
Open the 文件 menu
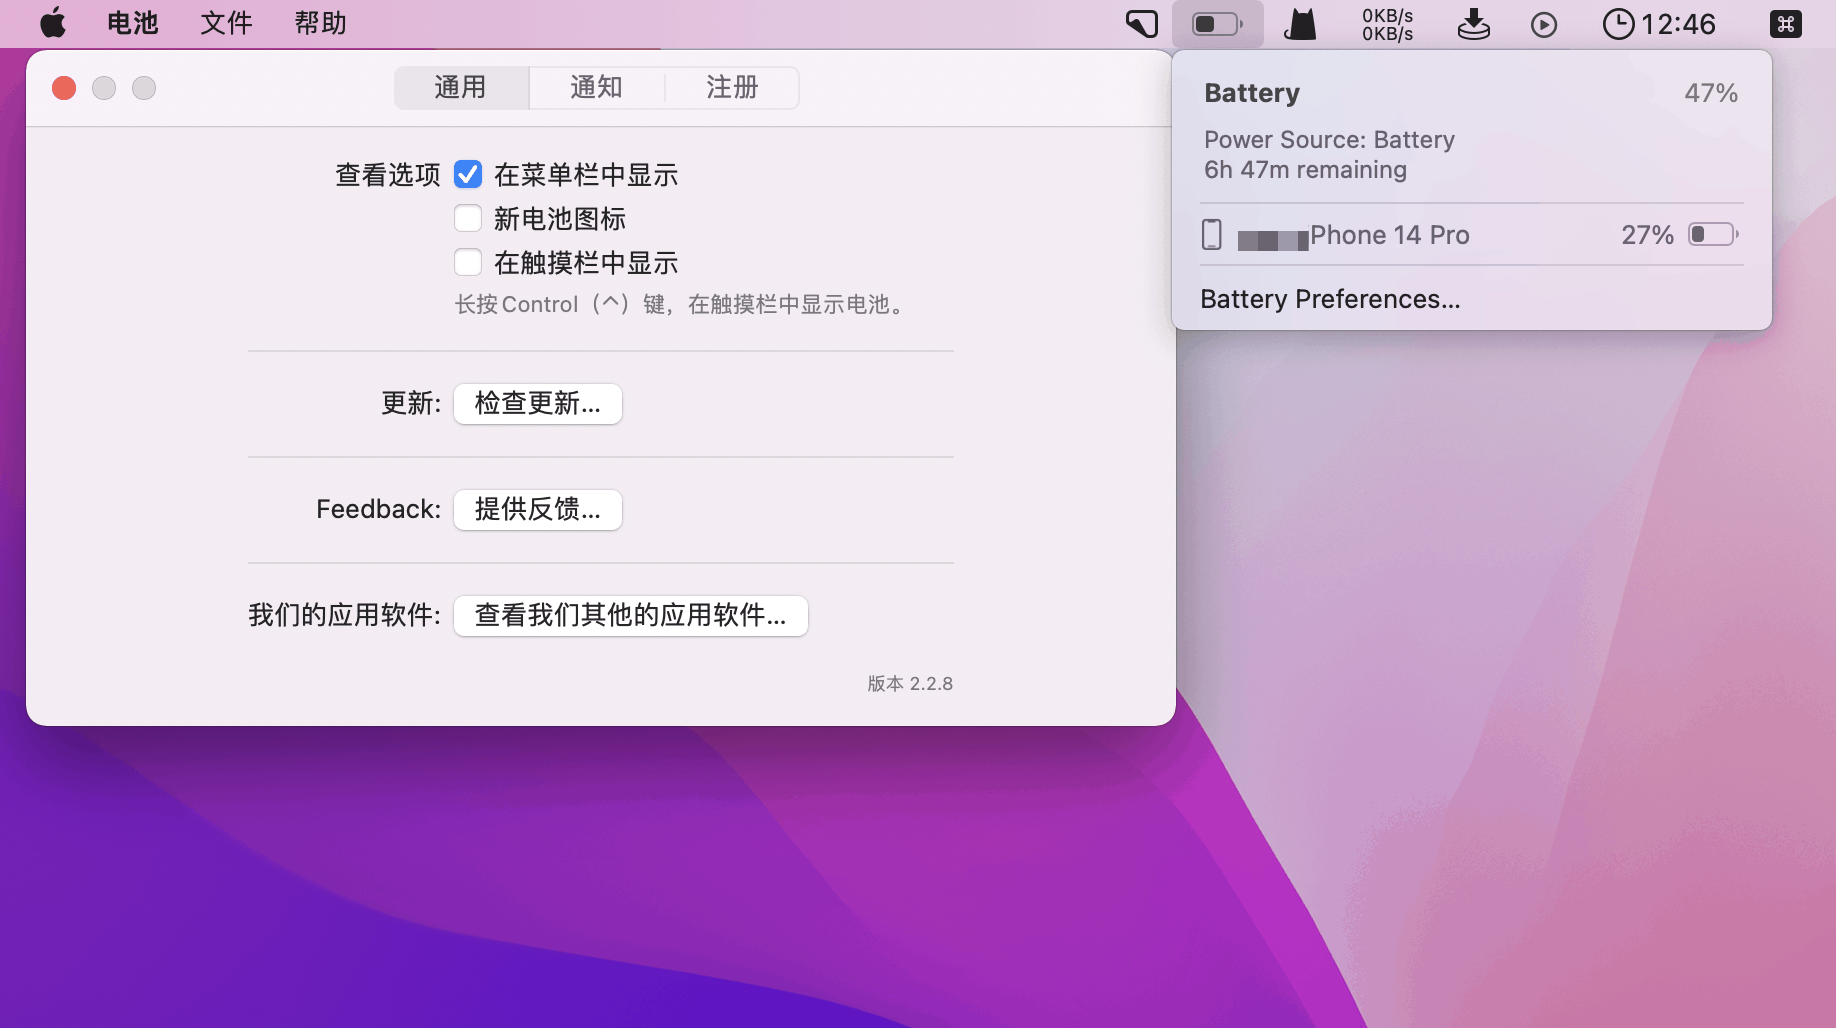pyautogui.click(x=226, y=23)
